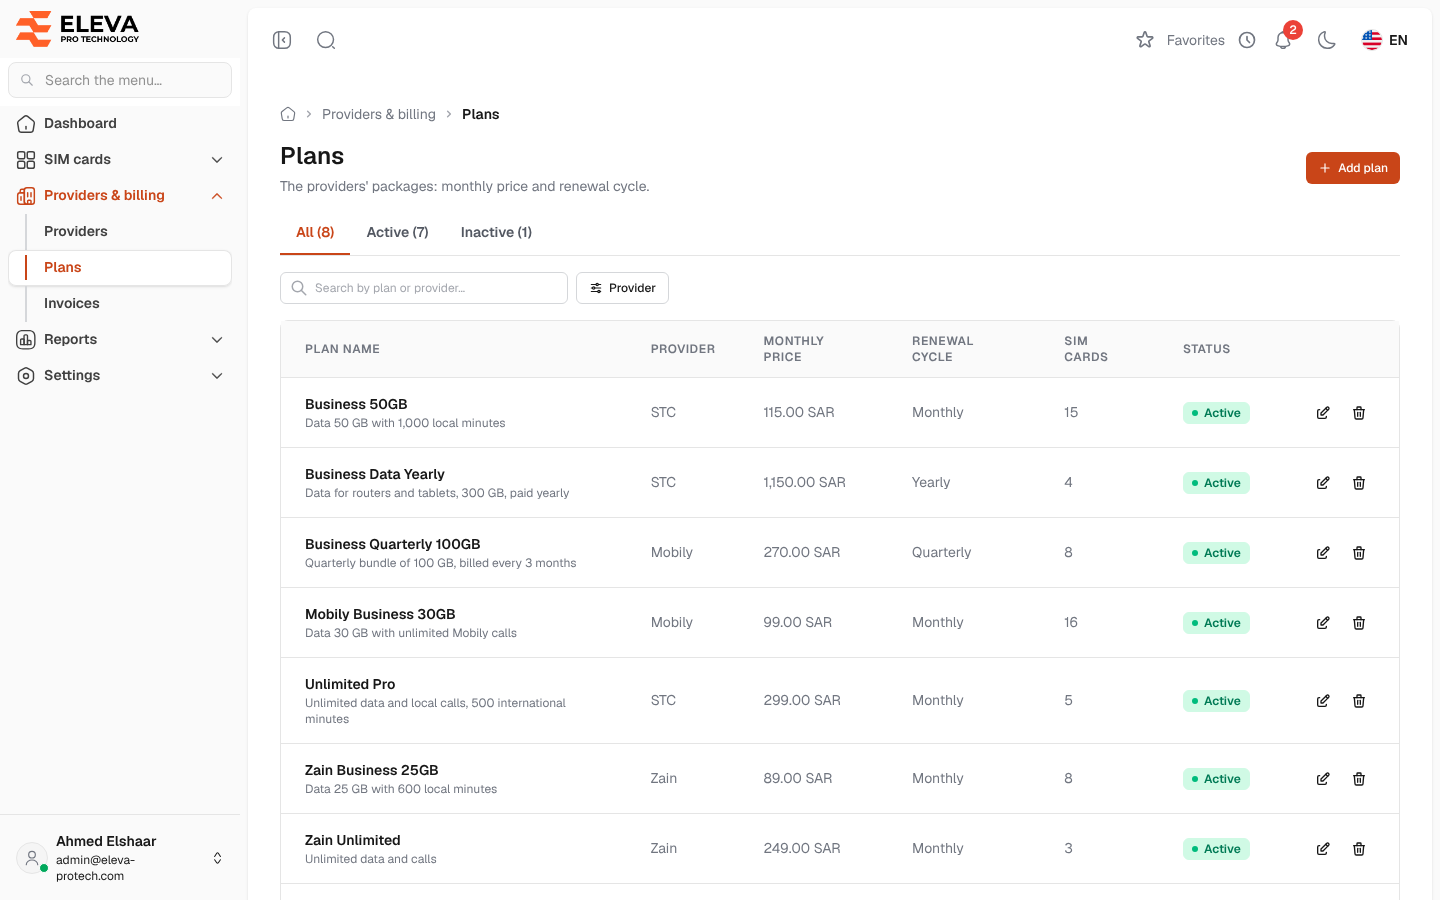This screenshot has height=900, width=1440.
Task: Edit the Business Quarterly 100GB plan
Action: [1323, 553]
